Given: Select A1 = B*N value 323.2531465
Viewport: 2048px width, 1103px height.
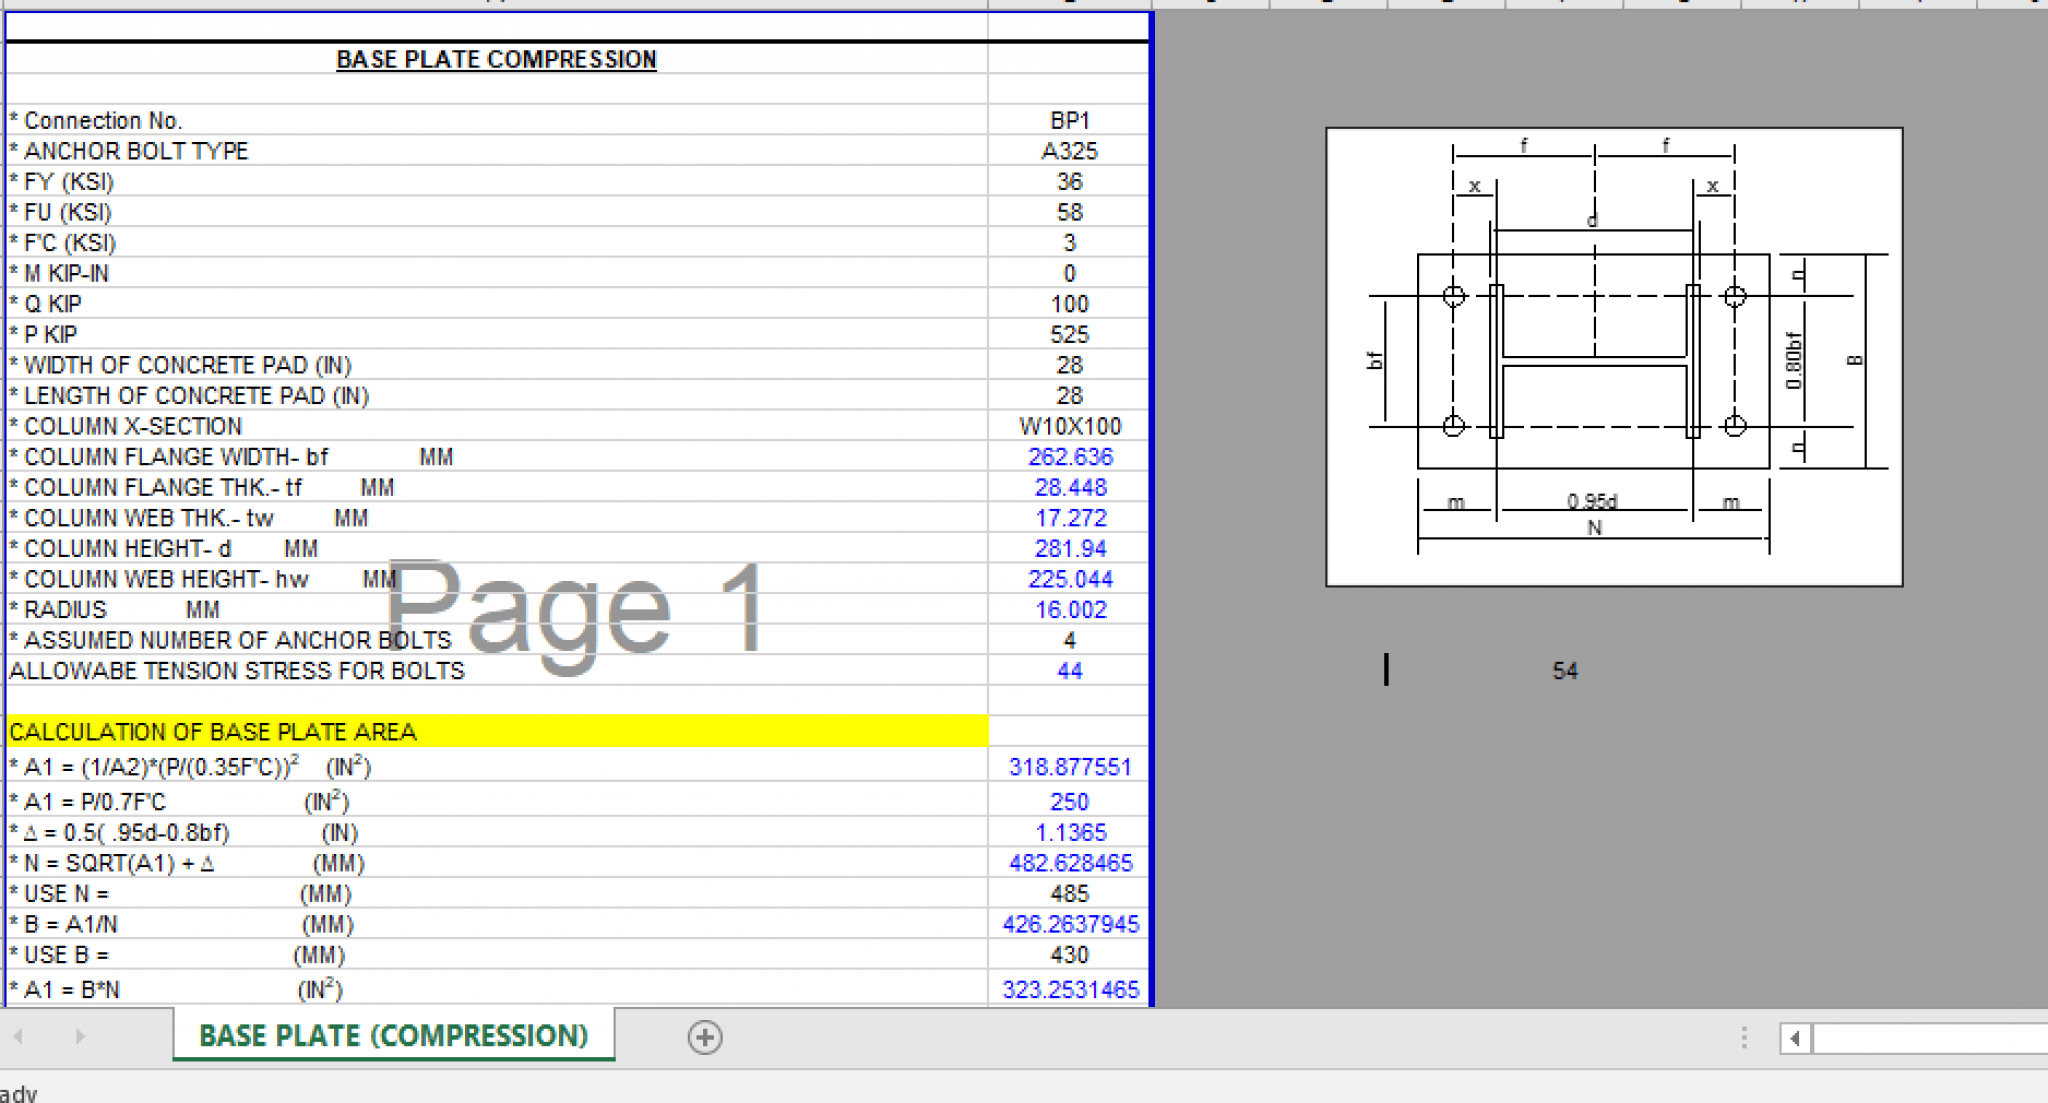Looking at the screenshot, I should [1069, 989].
